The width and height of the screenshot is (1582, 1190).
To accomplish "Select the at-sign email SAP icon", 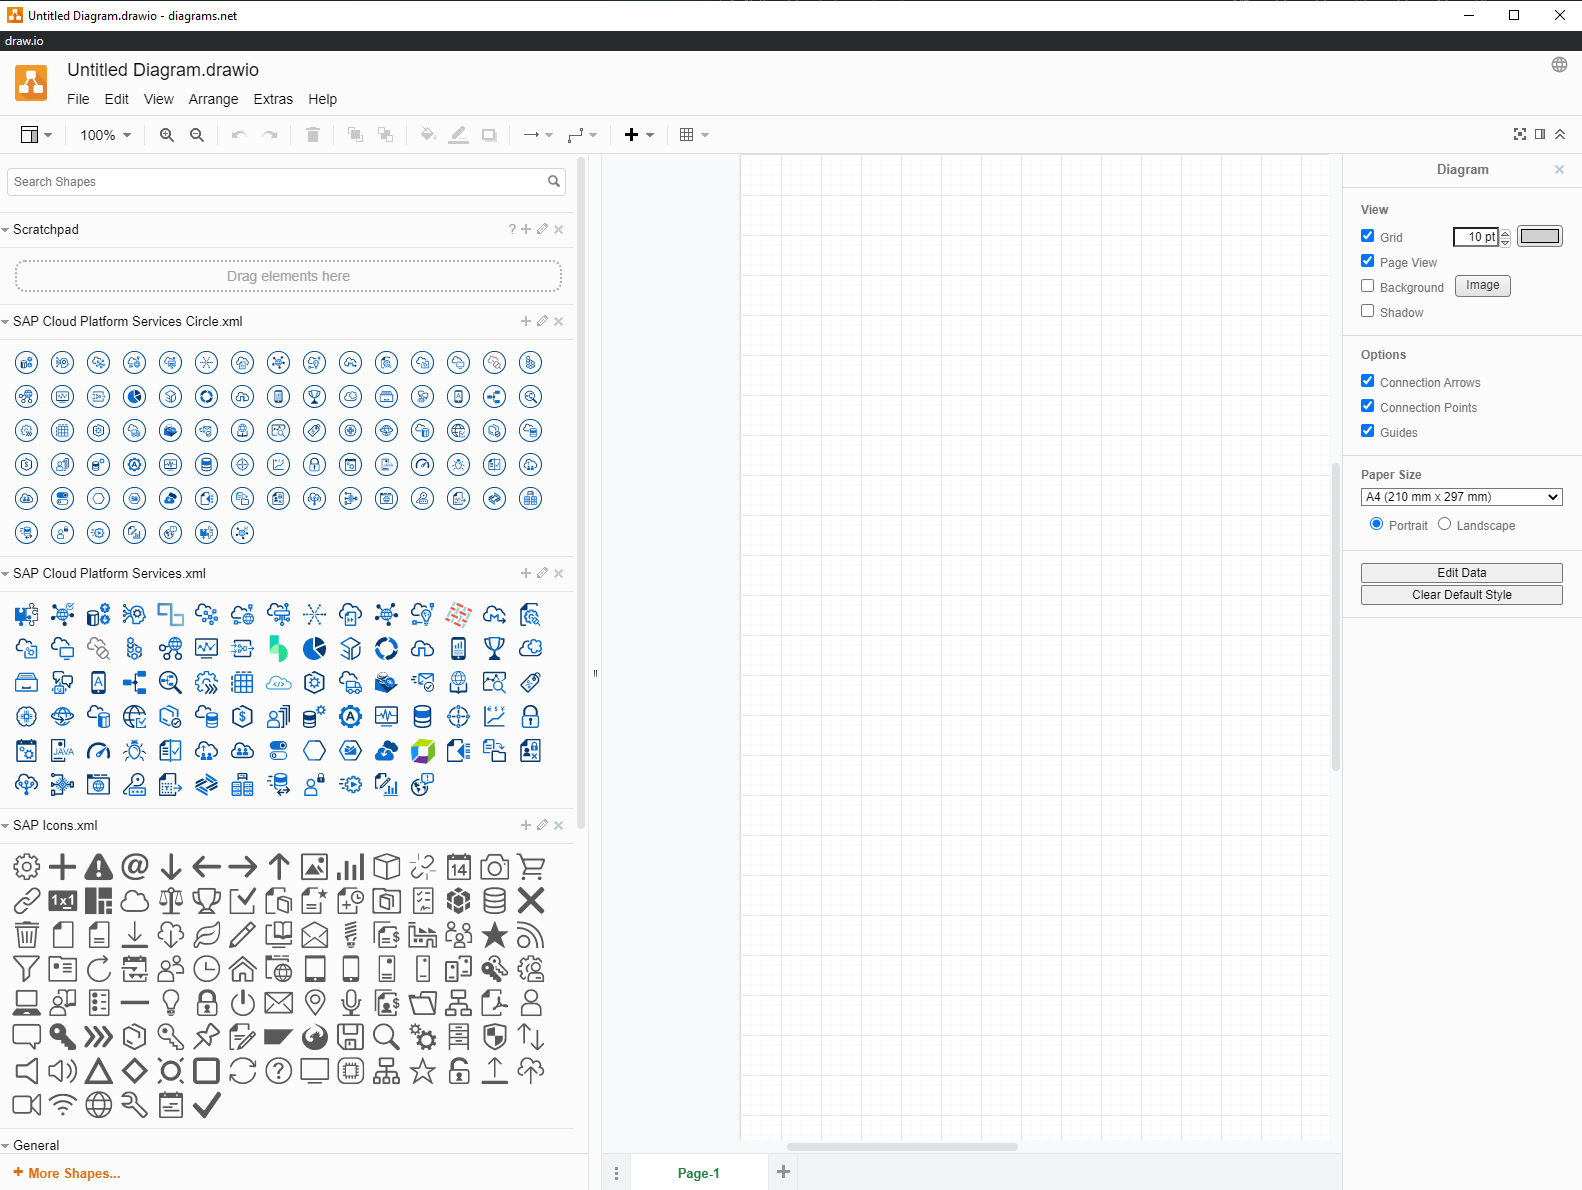I will (134, 867).
